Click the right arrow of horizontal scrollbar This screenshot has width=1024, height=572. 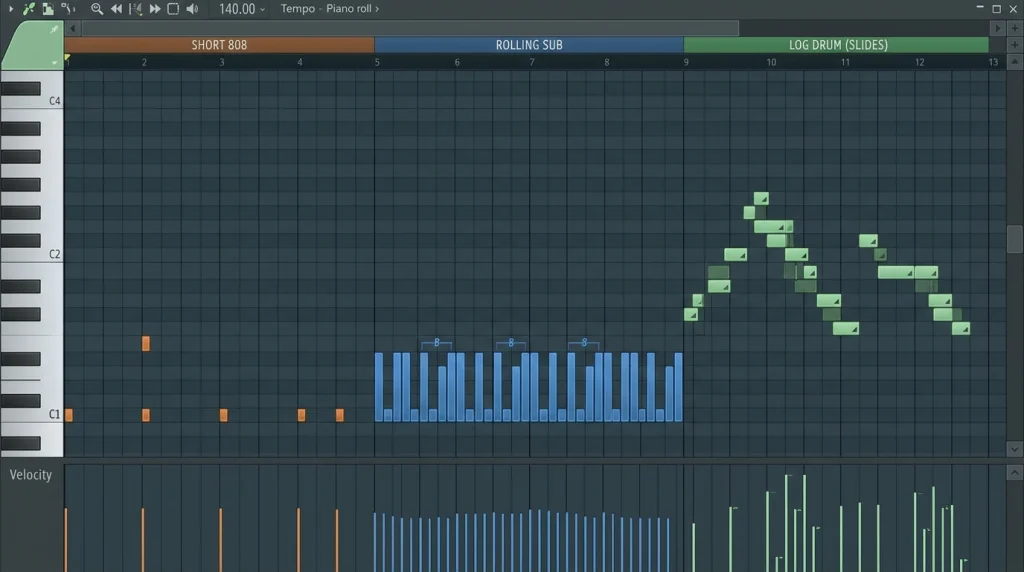click(997, 28)
